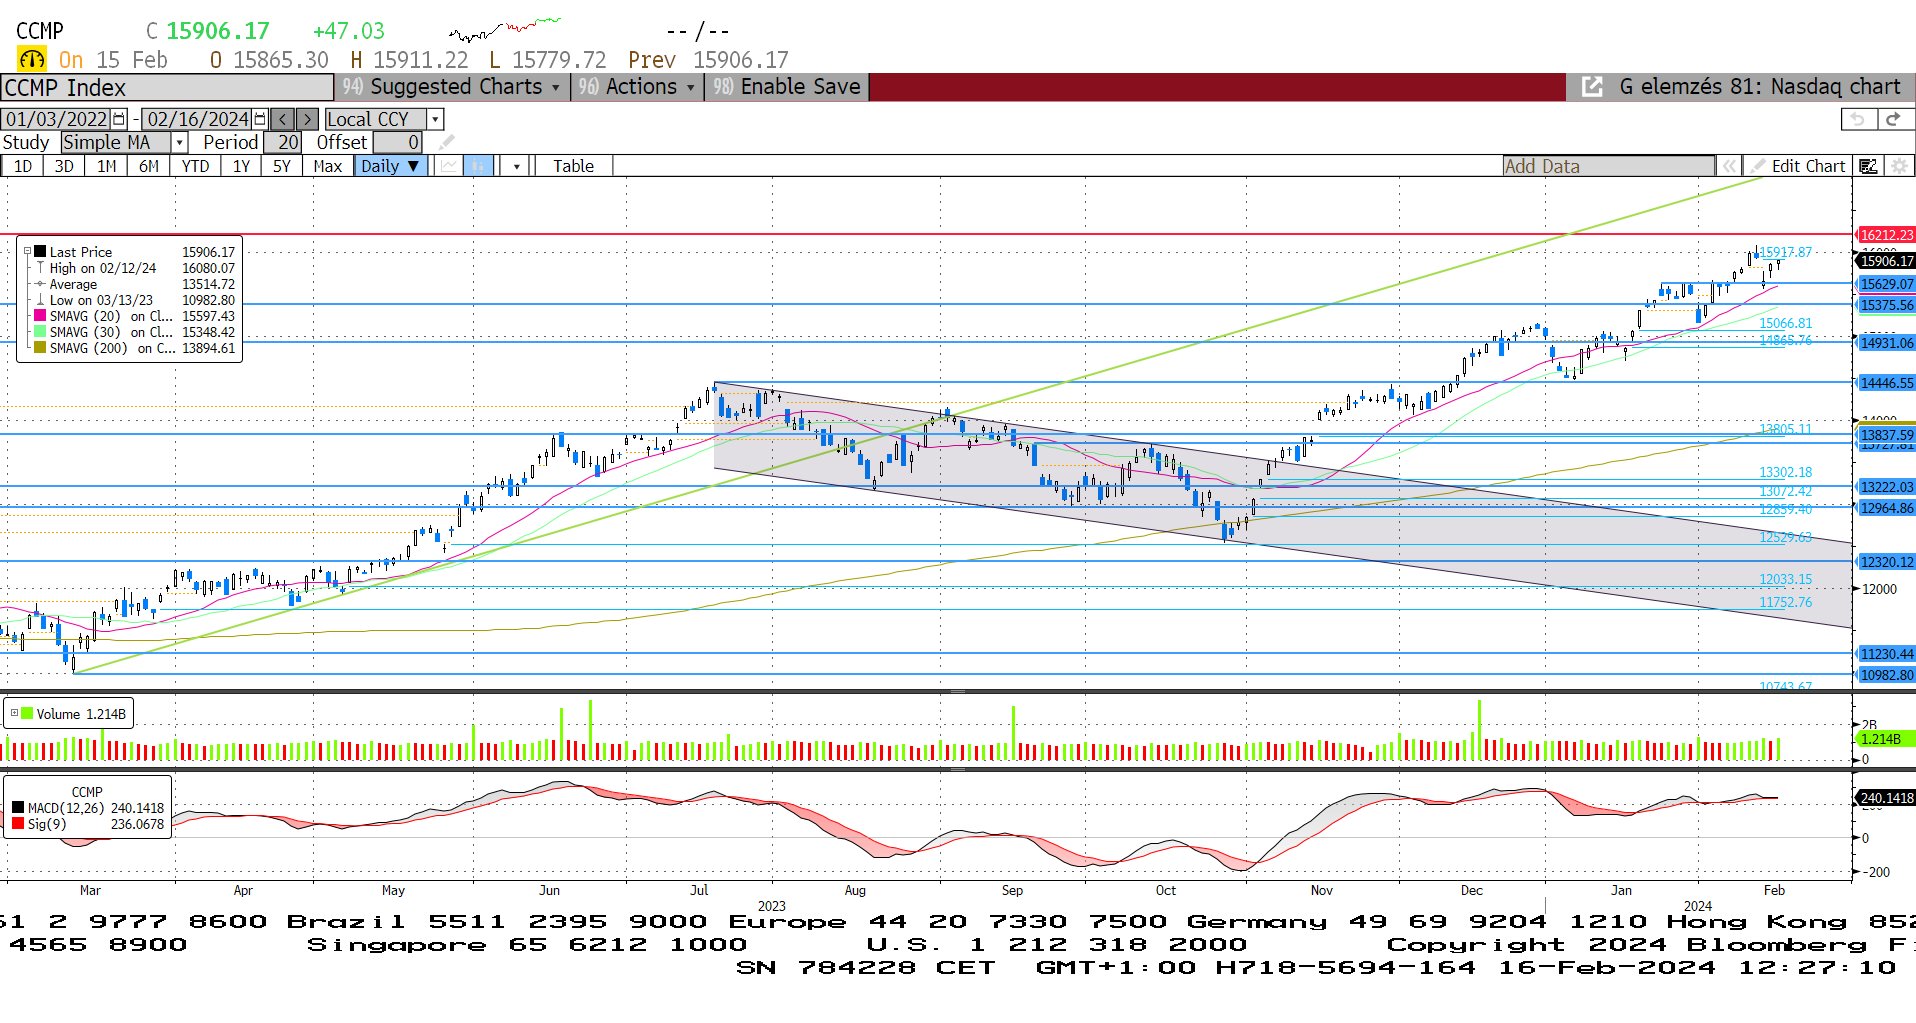Edit the end date 02/16/2024 field
Viewport: 1916px width, 1023px height.
[197, 119]
